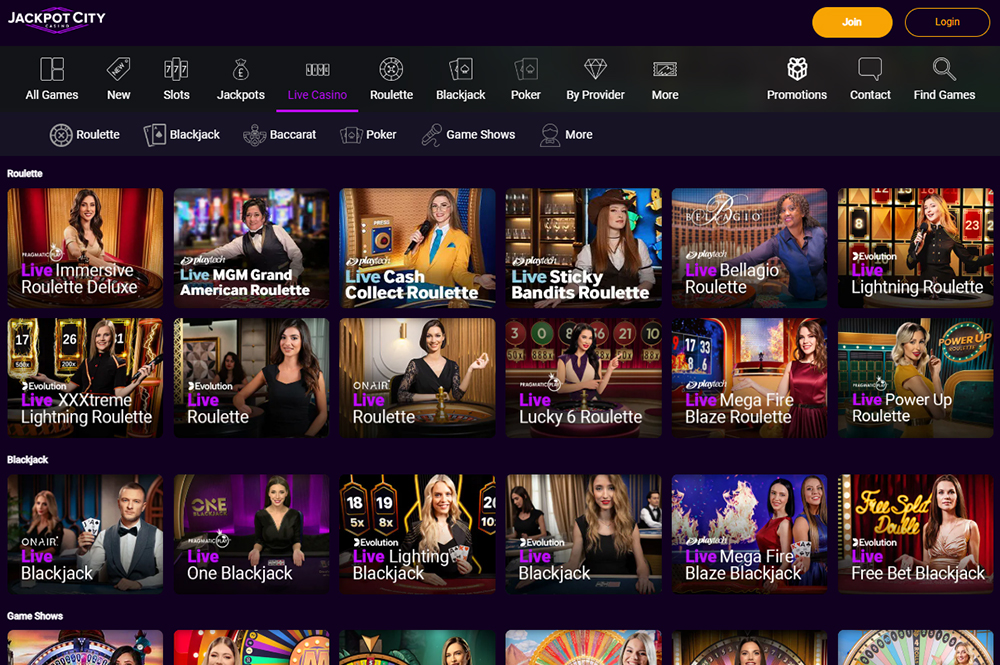
Task: Launch Live Lucky 6 Roulette
Action: [584, 378]
